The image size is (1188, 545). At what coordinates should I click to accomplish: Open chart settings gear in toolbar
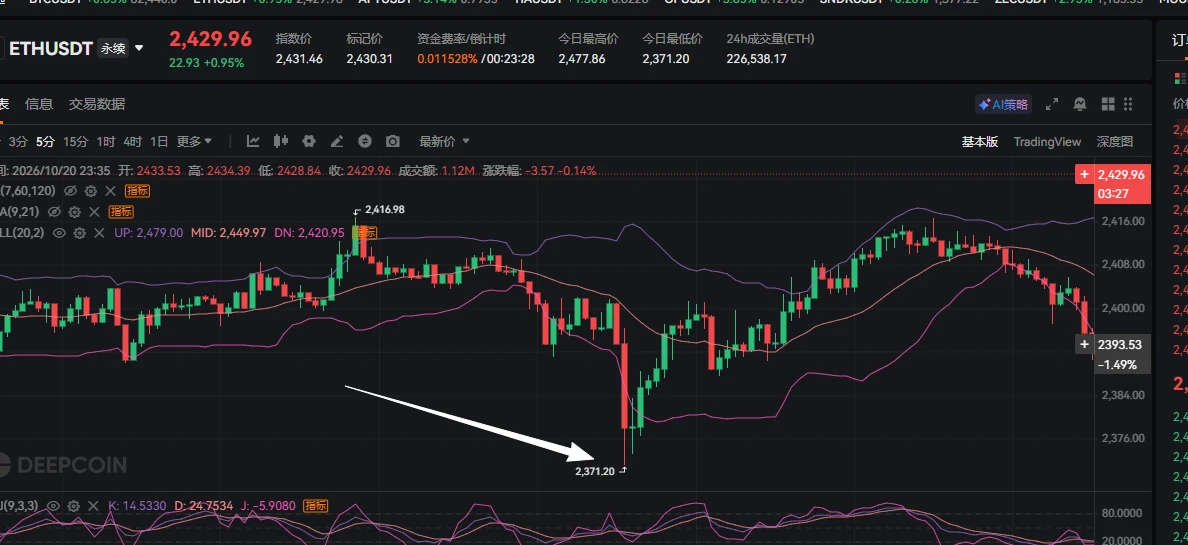(308, 141)
